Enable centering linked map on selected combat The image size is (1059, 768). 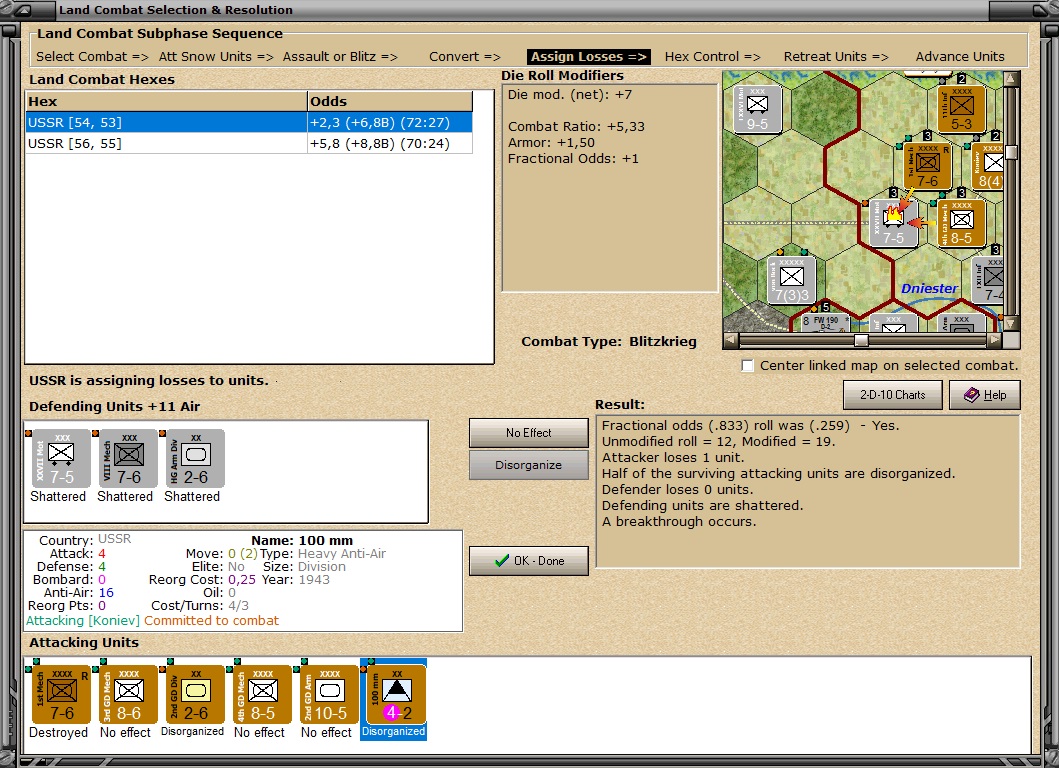[x=747, y=366]
